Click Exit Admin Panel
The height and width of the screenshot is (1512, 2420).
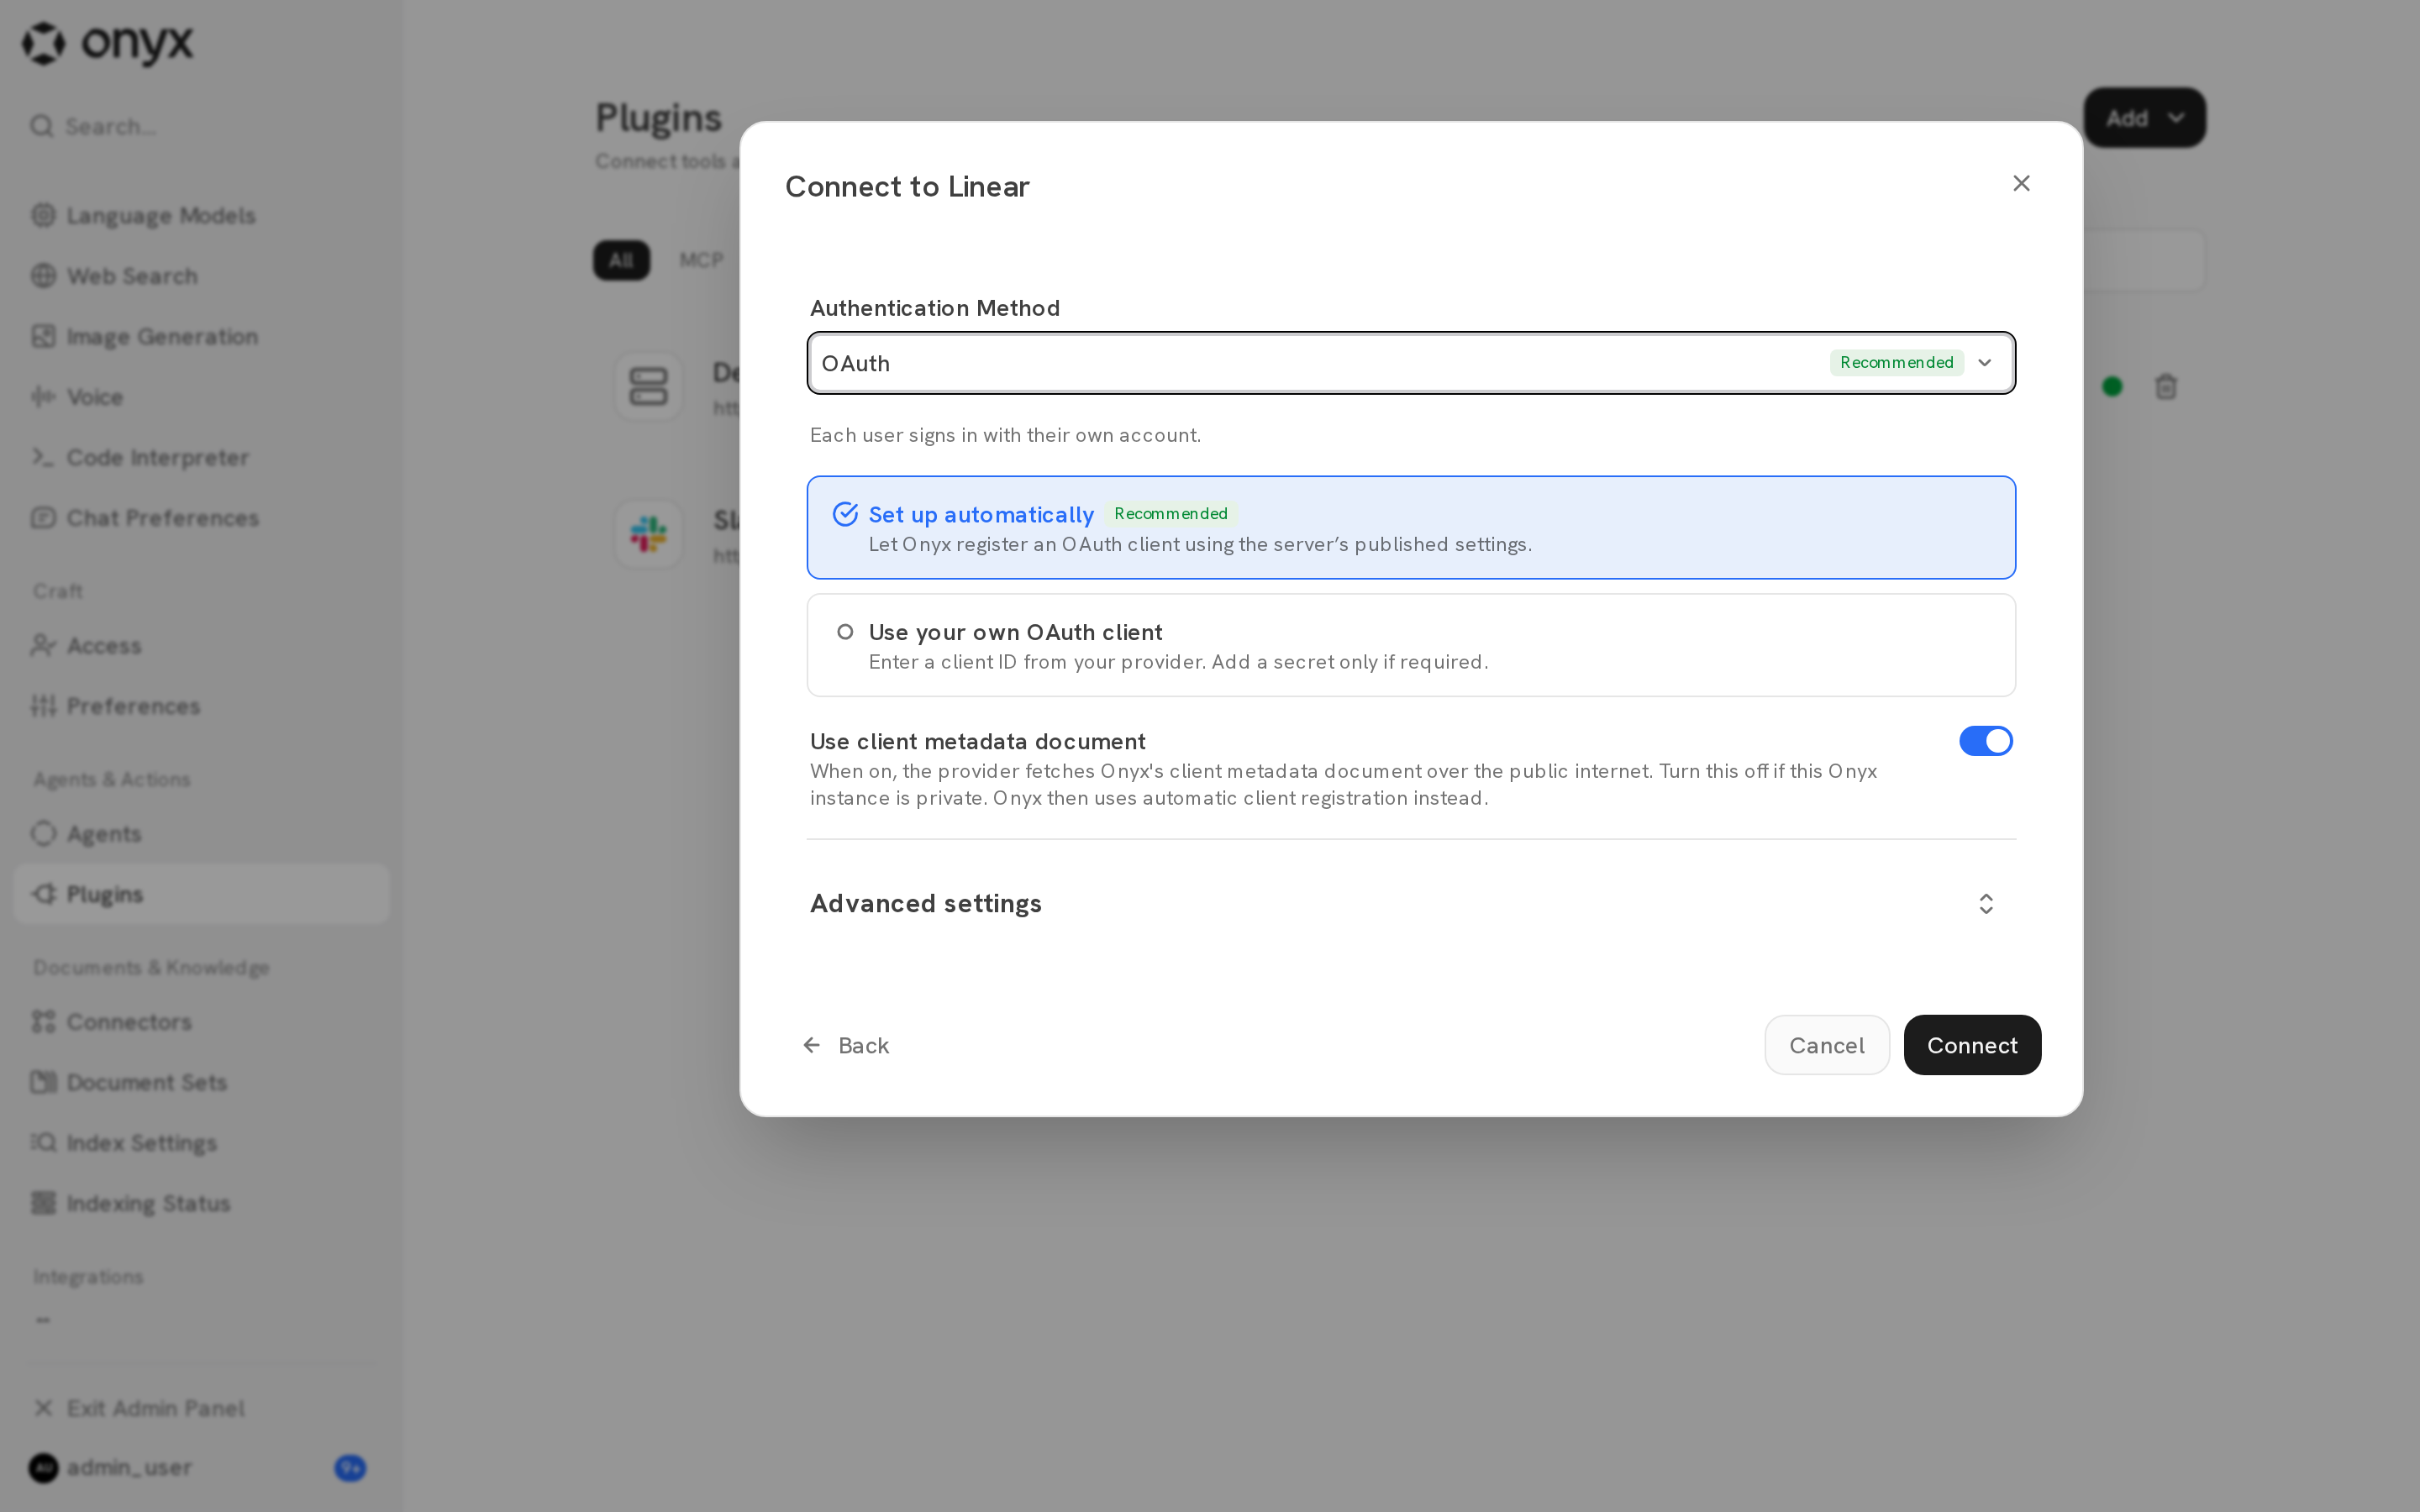[x=200, y=1408]
